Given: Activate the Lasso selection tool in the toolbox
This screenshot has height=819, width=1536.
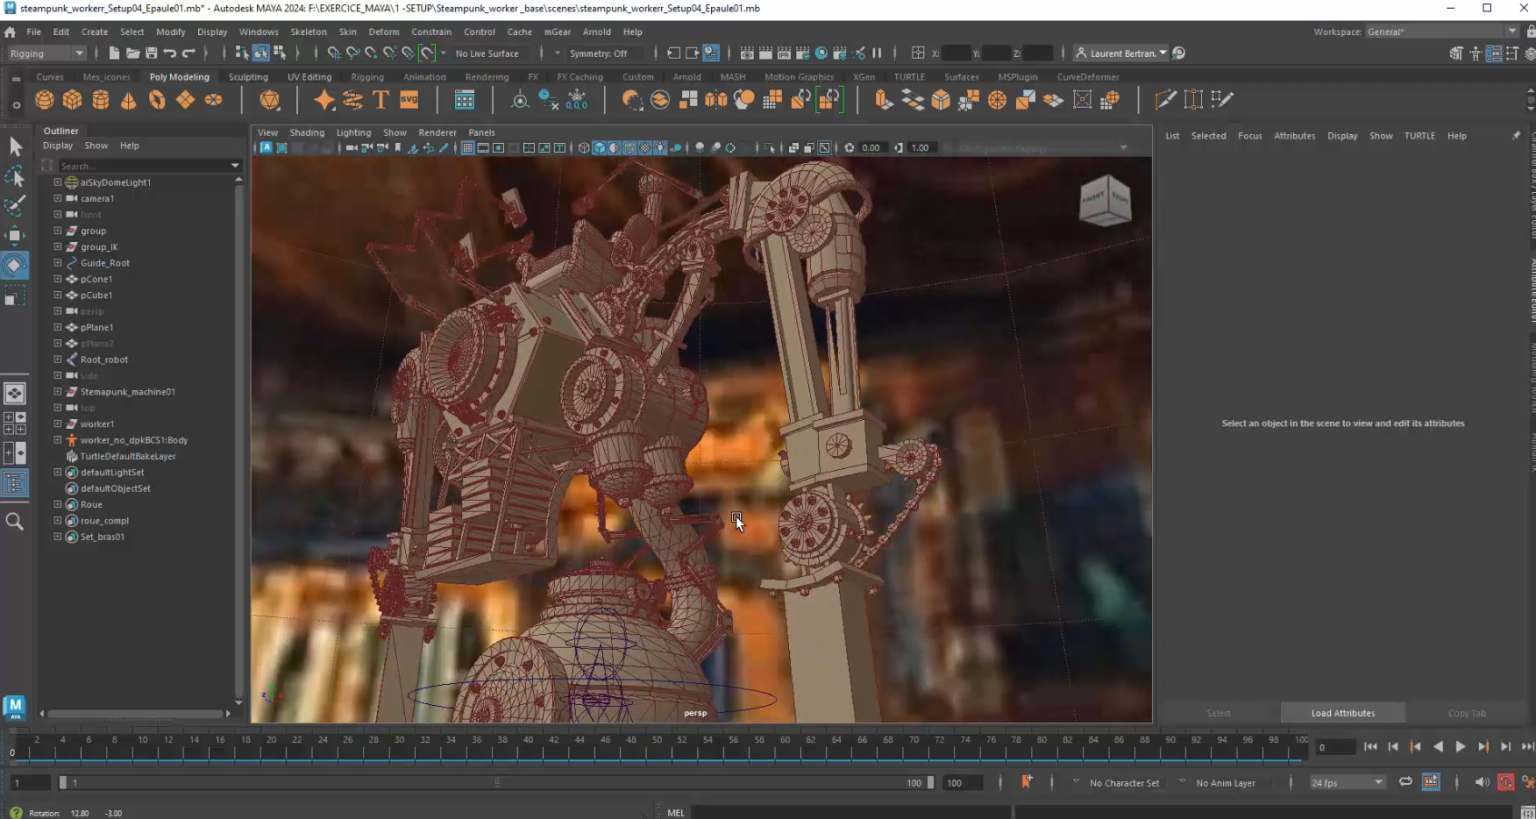Looking at the screenshot, I should [x=14, y=176].
